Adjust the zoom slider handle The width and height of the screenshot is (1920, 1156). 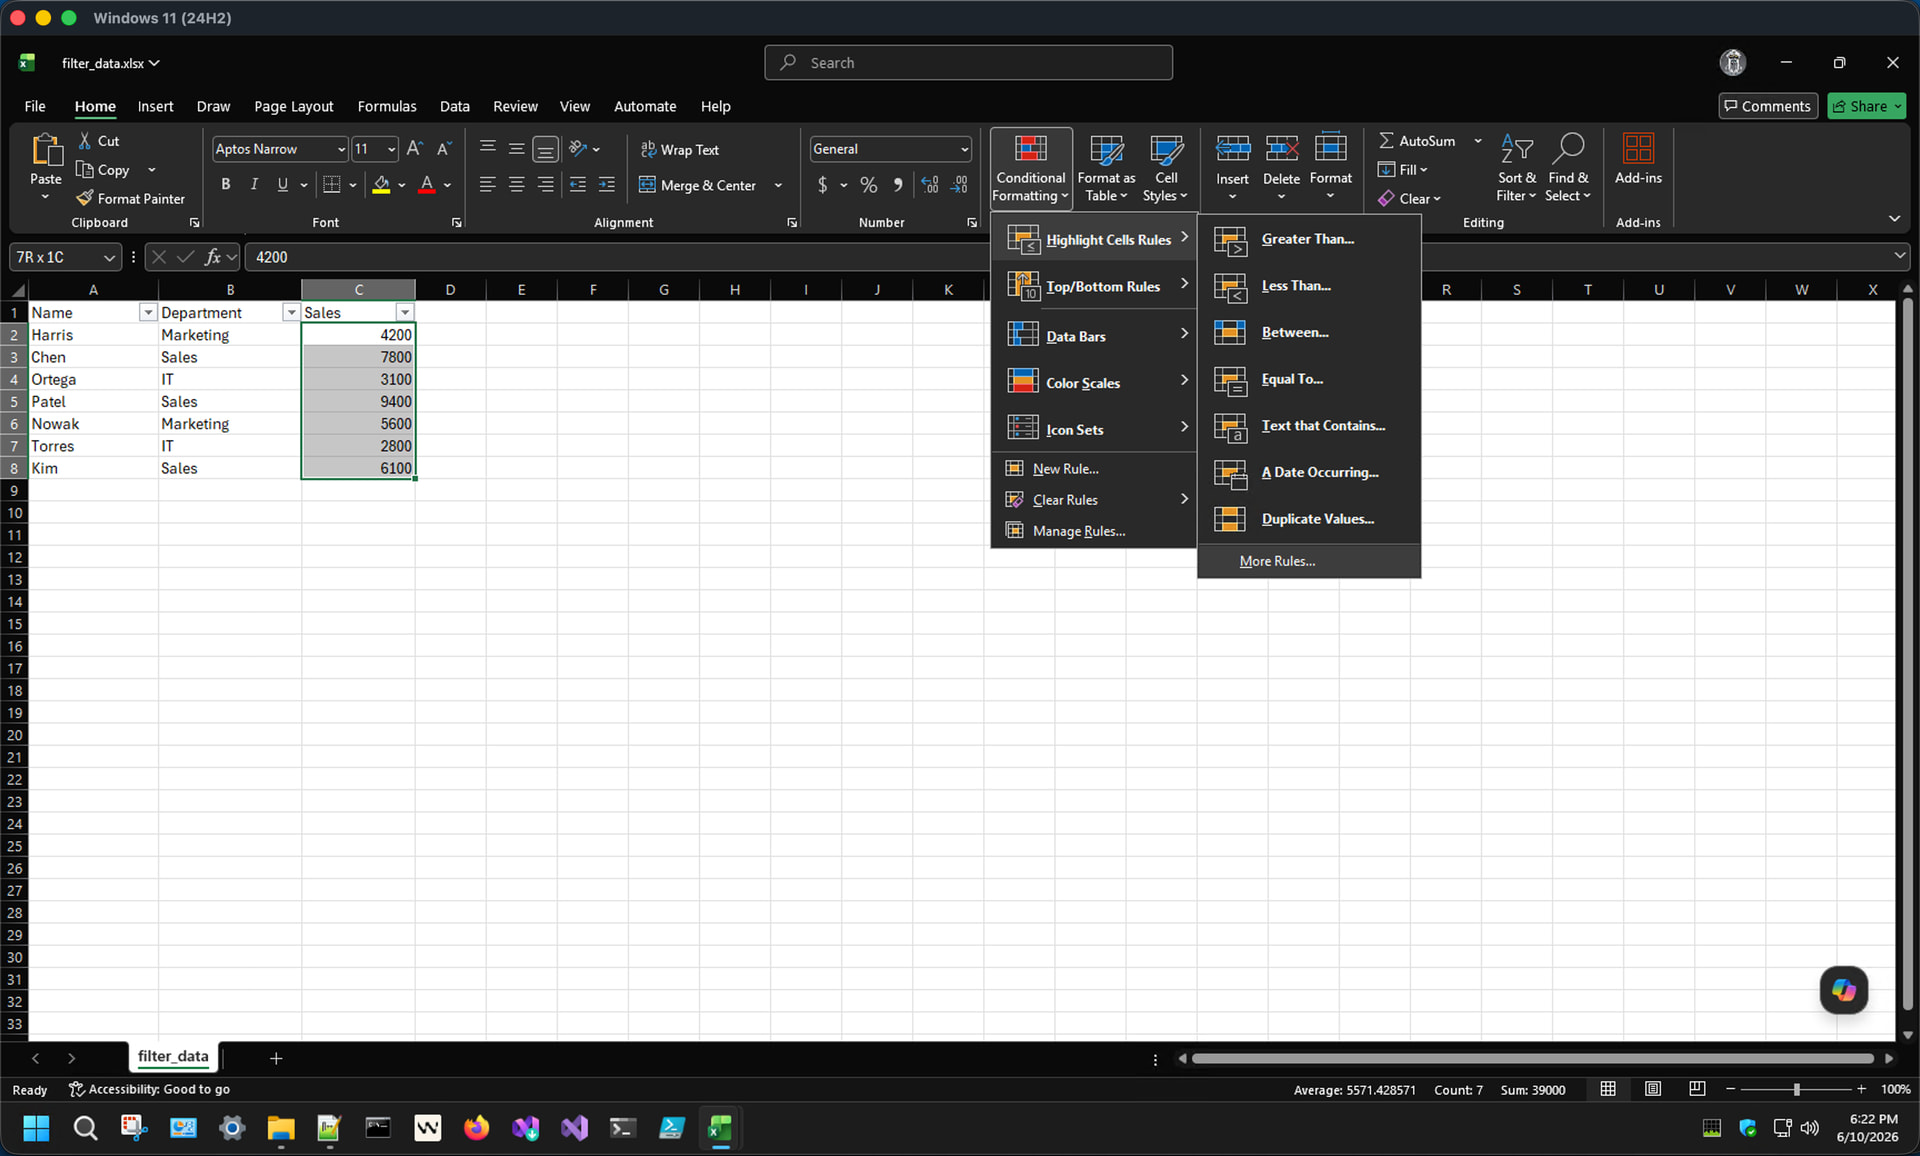pyautogui.click(x=1796, y=1089)
